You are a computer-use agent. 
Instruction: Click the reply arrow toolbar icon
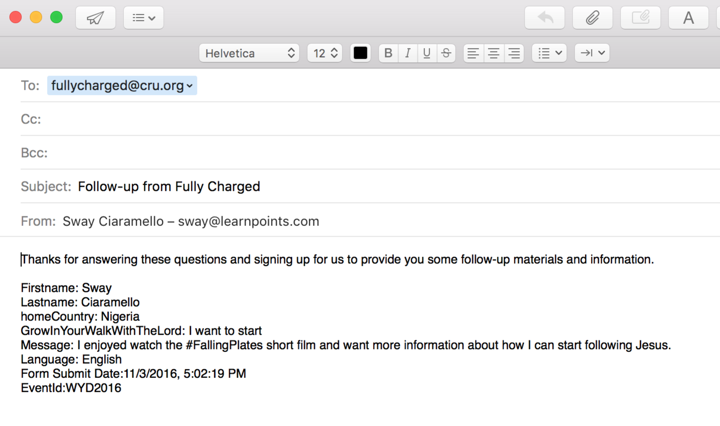pyautogui.click(x=545, y=17)
